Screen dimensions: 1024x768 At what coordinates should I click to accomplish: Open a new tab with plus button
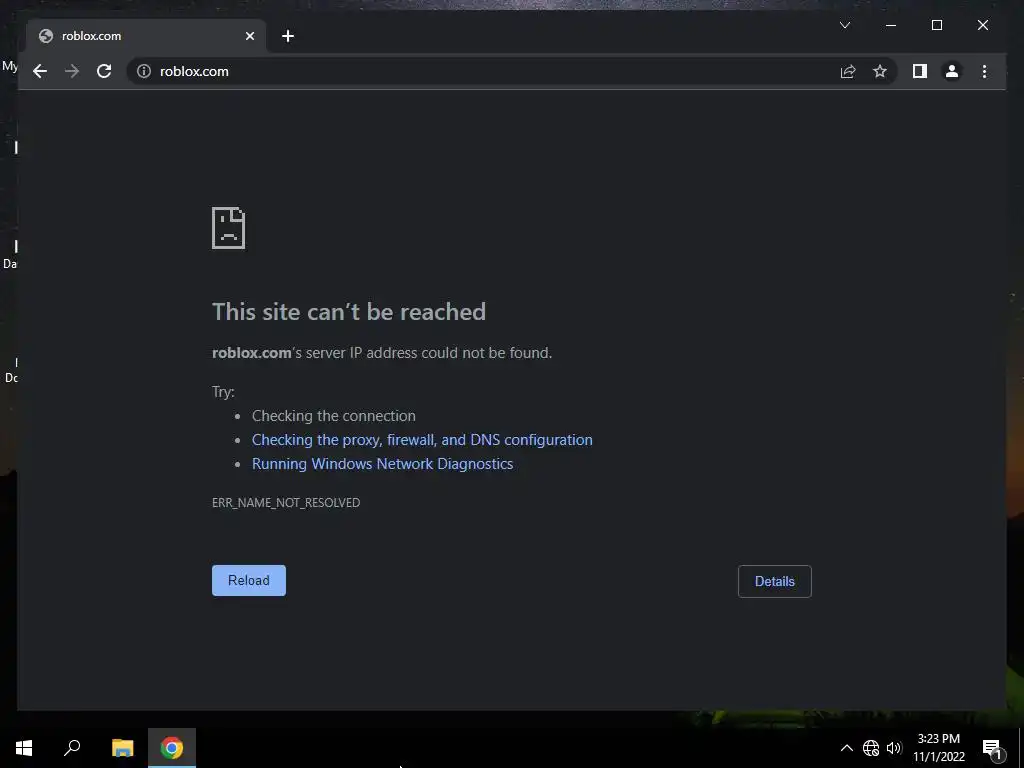click(x=288, y=36)
